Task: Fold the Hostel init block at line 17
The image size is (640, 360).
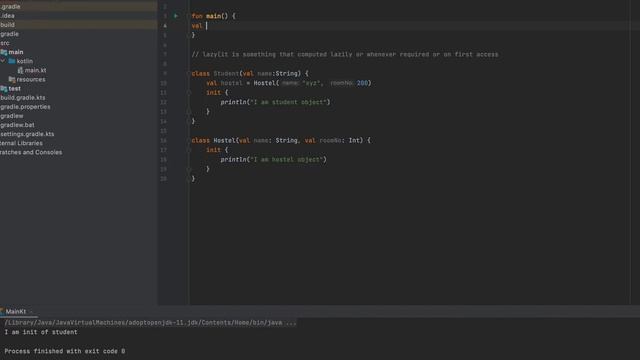Action: (x=189, y=150)
